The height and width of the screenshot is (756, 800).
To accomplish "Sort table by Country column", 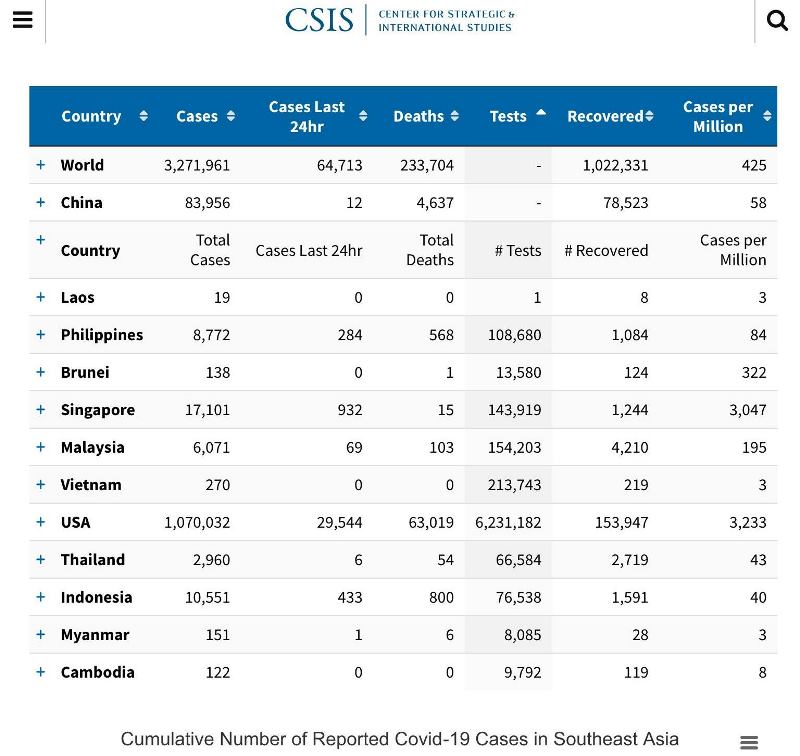I will point(103,116).
